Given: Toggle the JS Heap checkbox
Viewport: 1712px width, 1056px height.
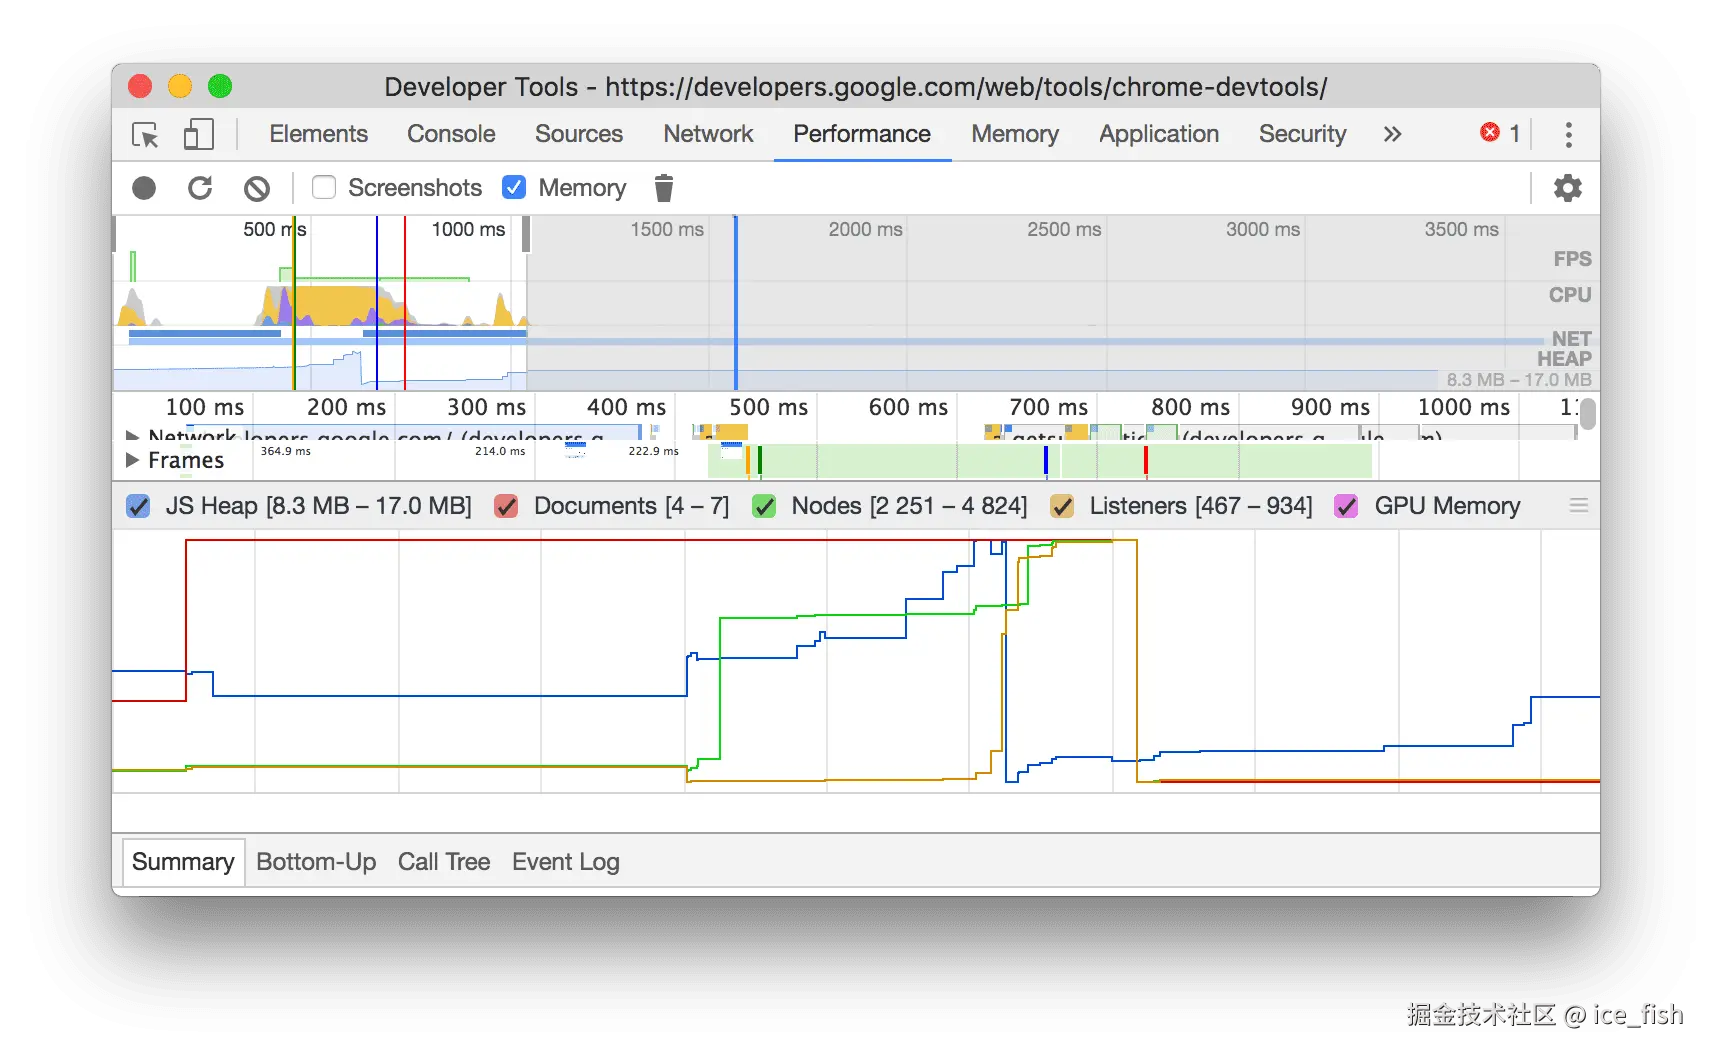Looking at the screenshot, I should [x=138, y=506].
